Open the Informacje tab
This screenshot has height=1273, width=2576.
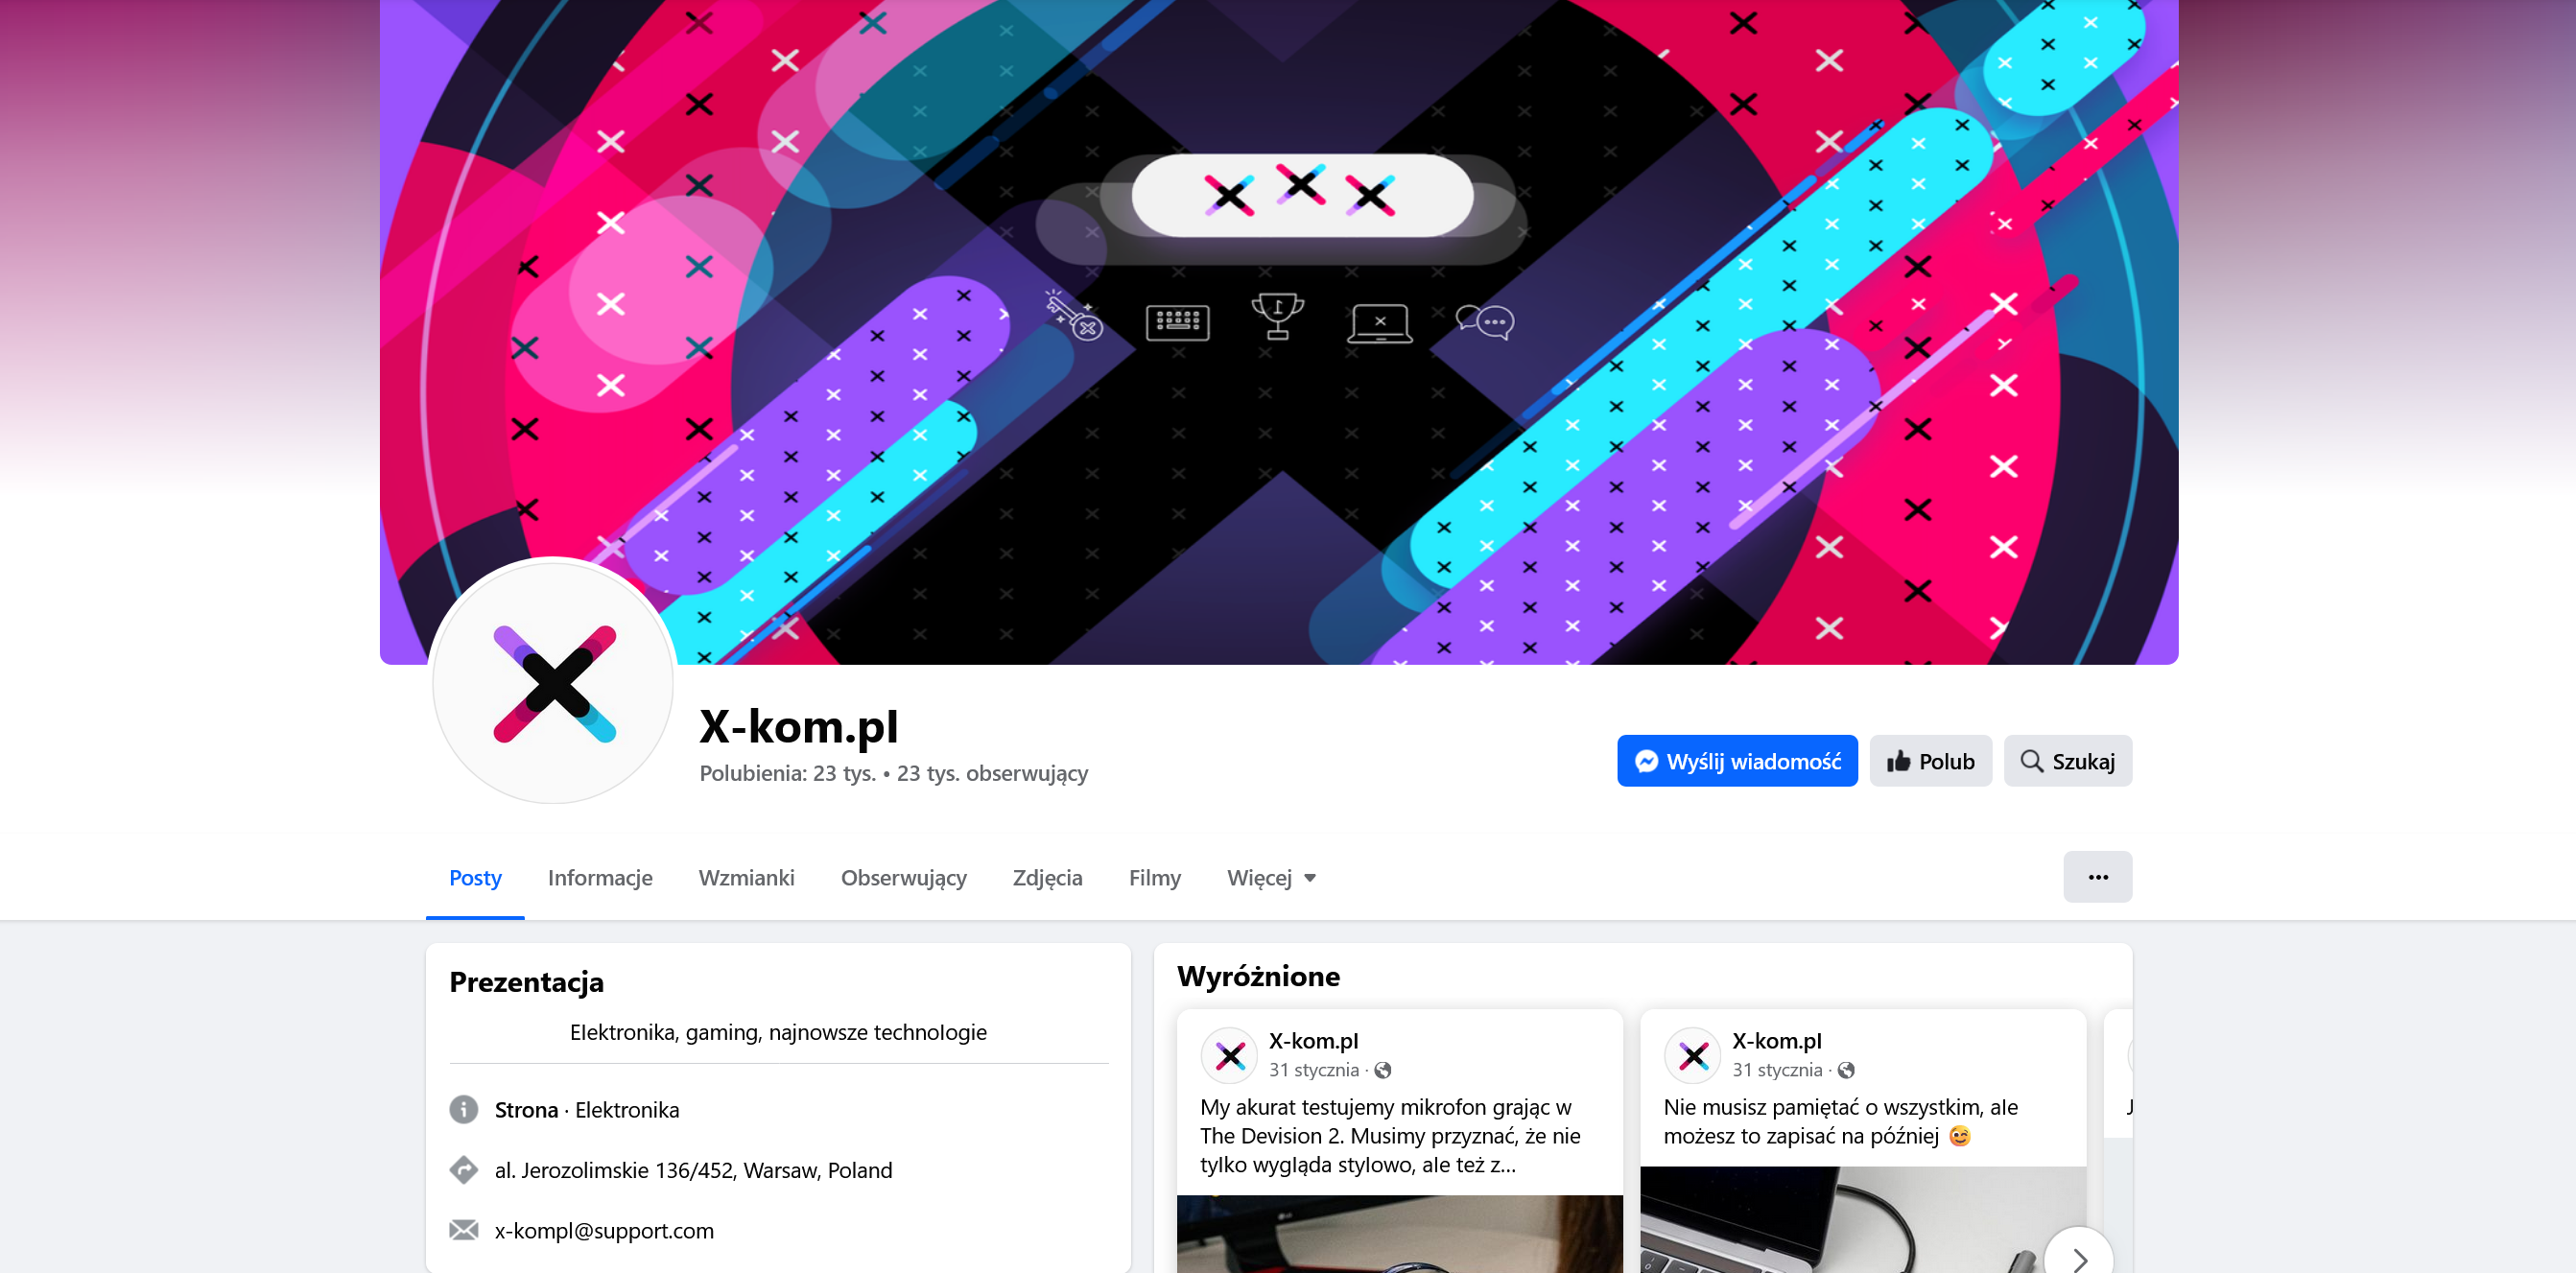click(x=600, y=878)
